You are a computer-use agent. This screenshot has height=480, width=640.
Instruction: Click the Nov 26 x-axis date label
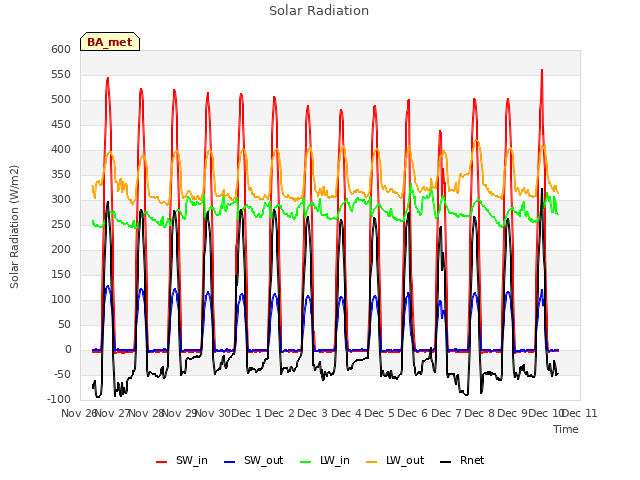pyautogui.click(x=79, y=413)
